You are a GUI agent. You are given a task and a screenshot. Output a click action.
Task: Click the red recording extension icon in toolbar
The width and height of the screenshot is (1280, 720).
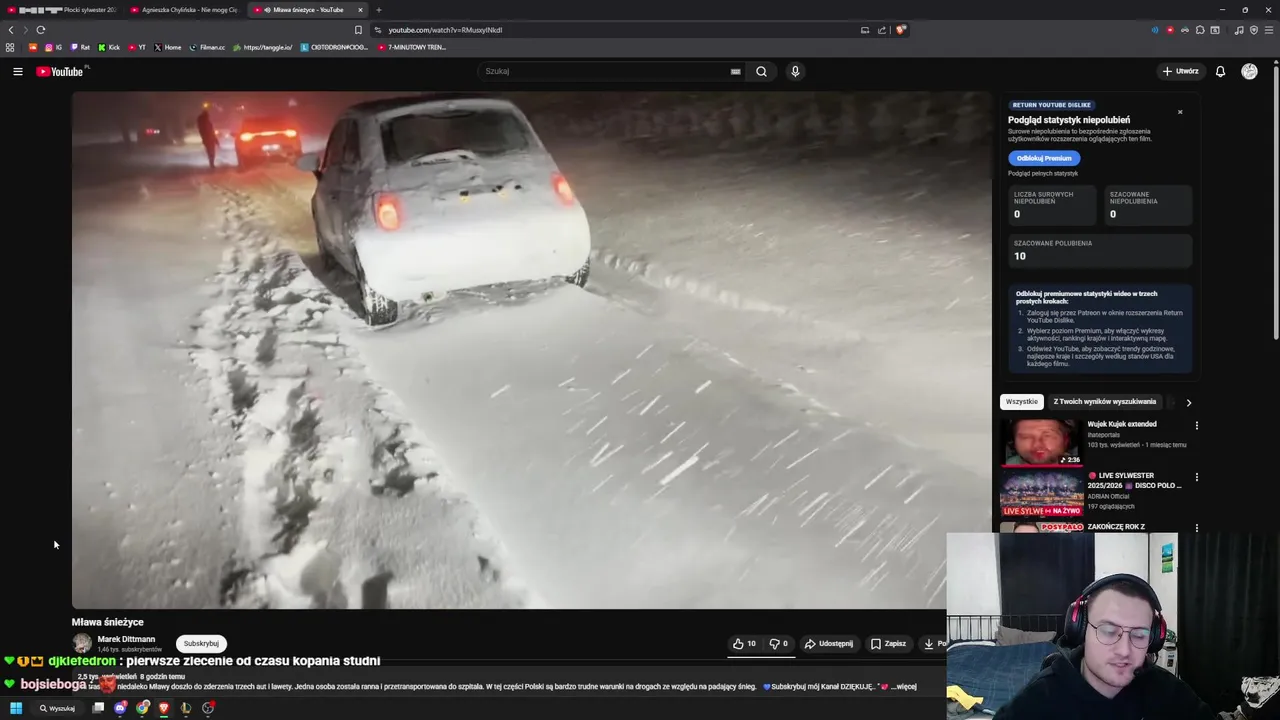pyautogui.click(x=1170, y=30)
